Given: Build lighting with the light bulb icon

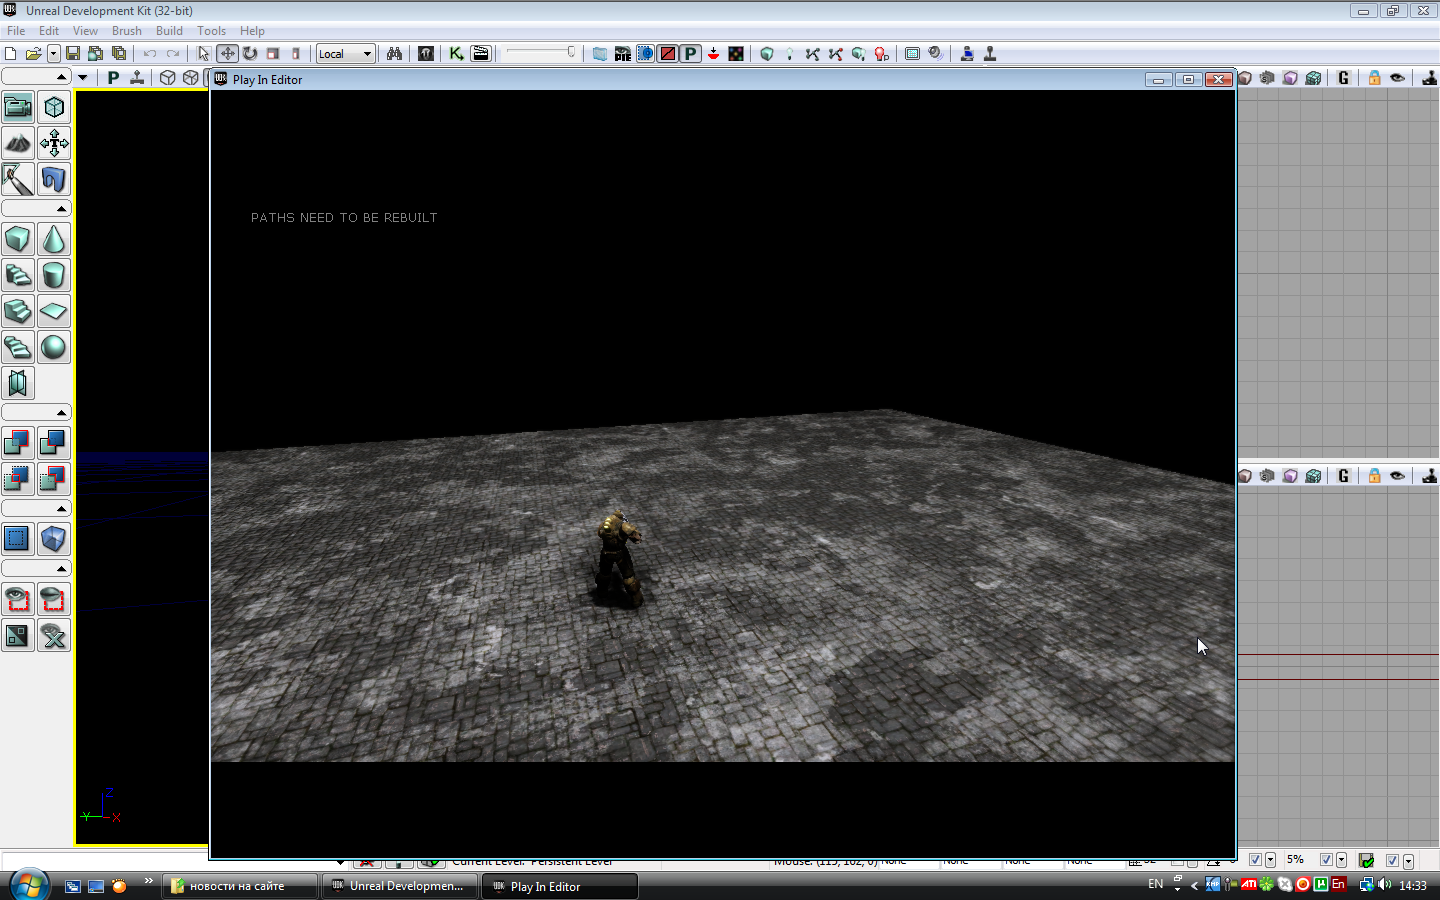Looking at the screenshot, I should (790, 54).
